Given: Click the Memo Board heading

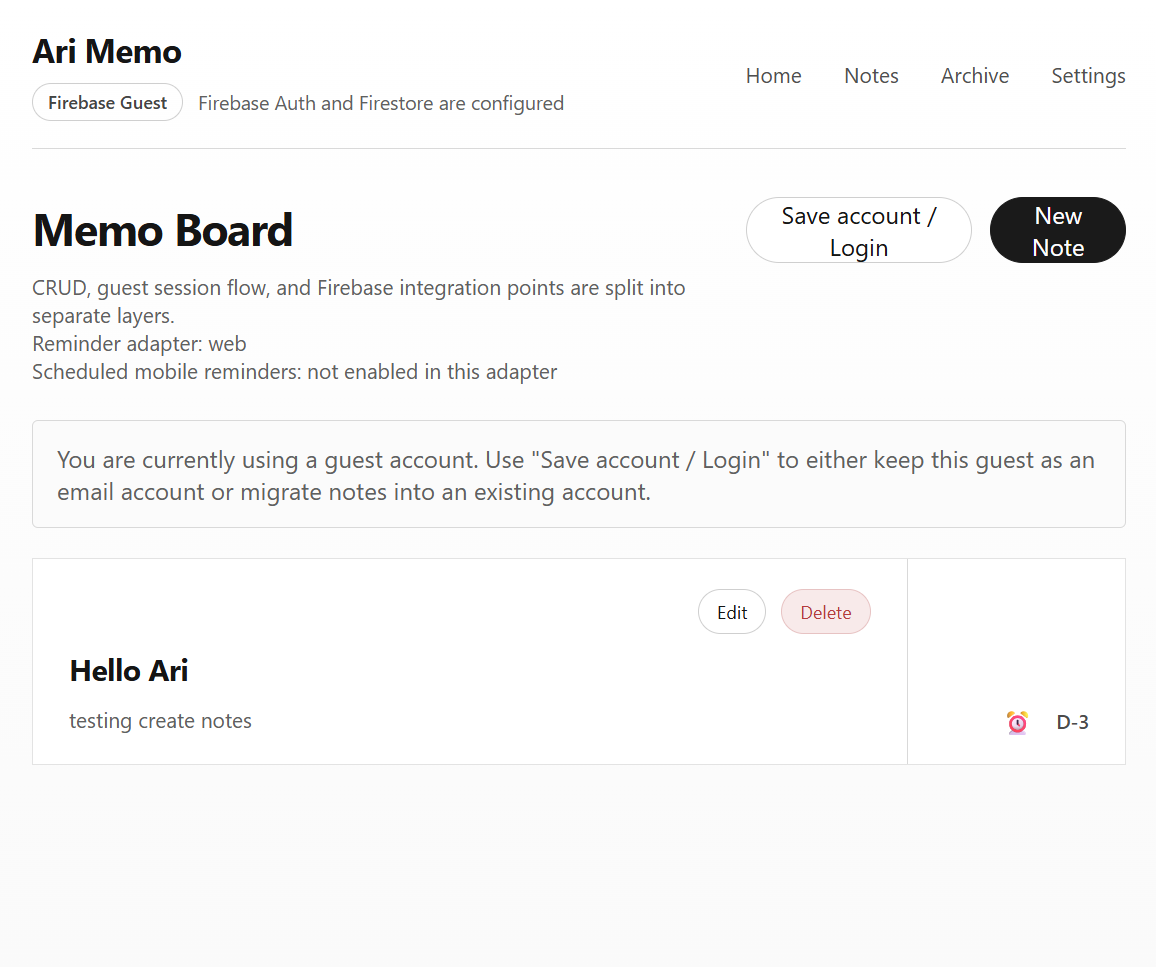Looking at the screenshot, I should click(x=163, y=230).
